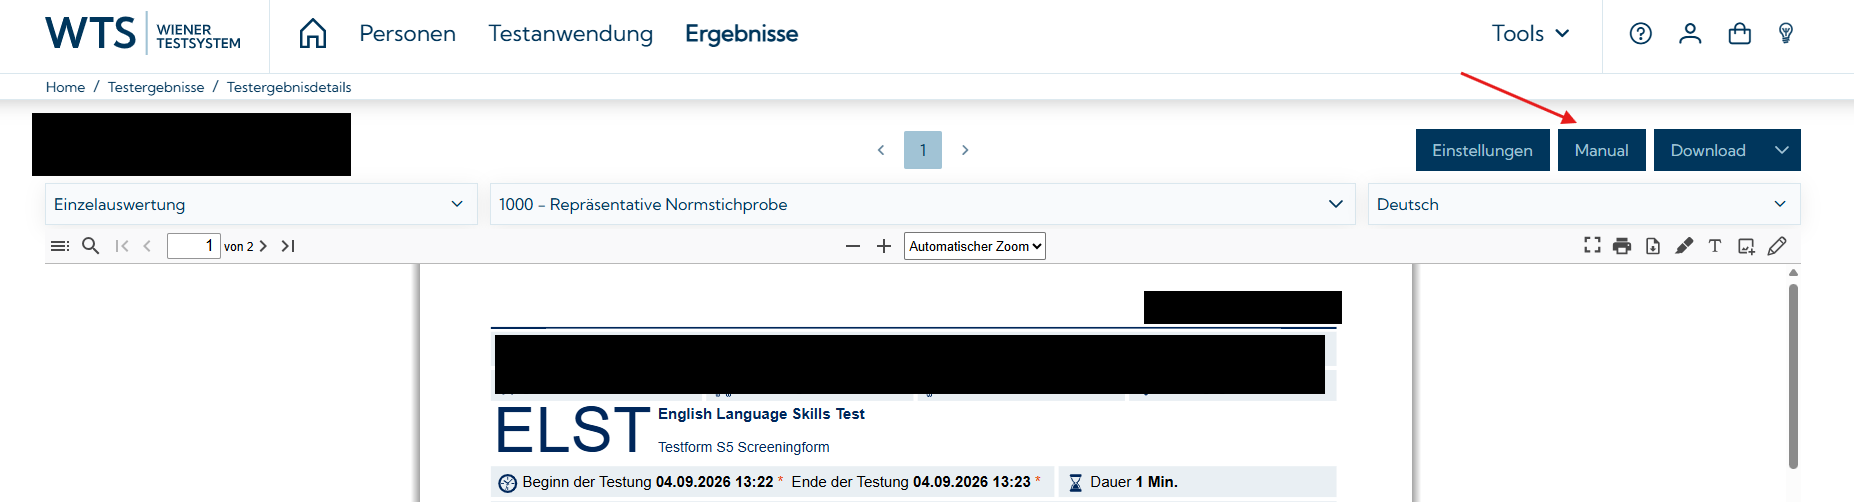Viewport: 1854px width, 502px height.
Task: Open the Ergebnisse menu
Action: pyautogui.click(x=741, y=33)
